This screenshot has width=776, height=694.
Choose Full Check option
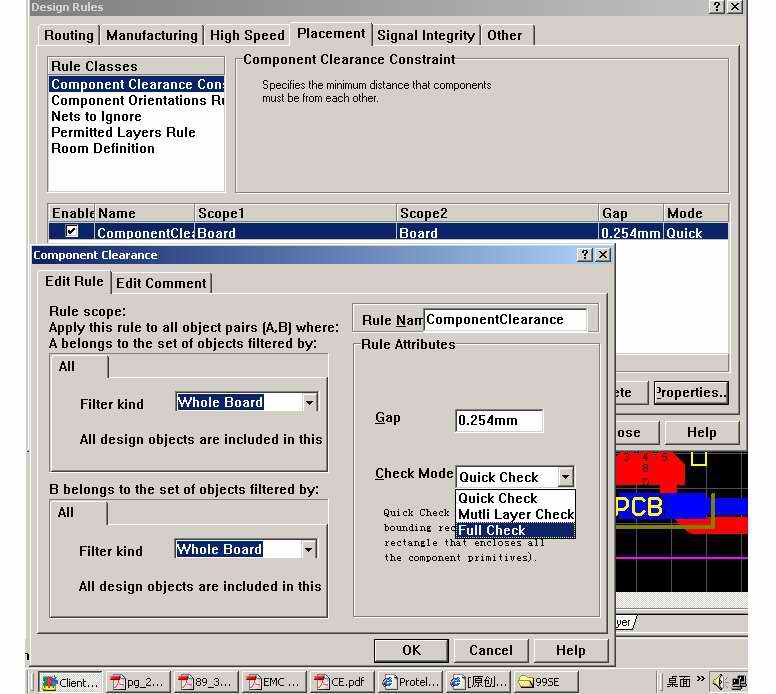point(515,530)
